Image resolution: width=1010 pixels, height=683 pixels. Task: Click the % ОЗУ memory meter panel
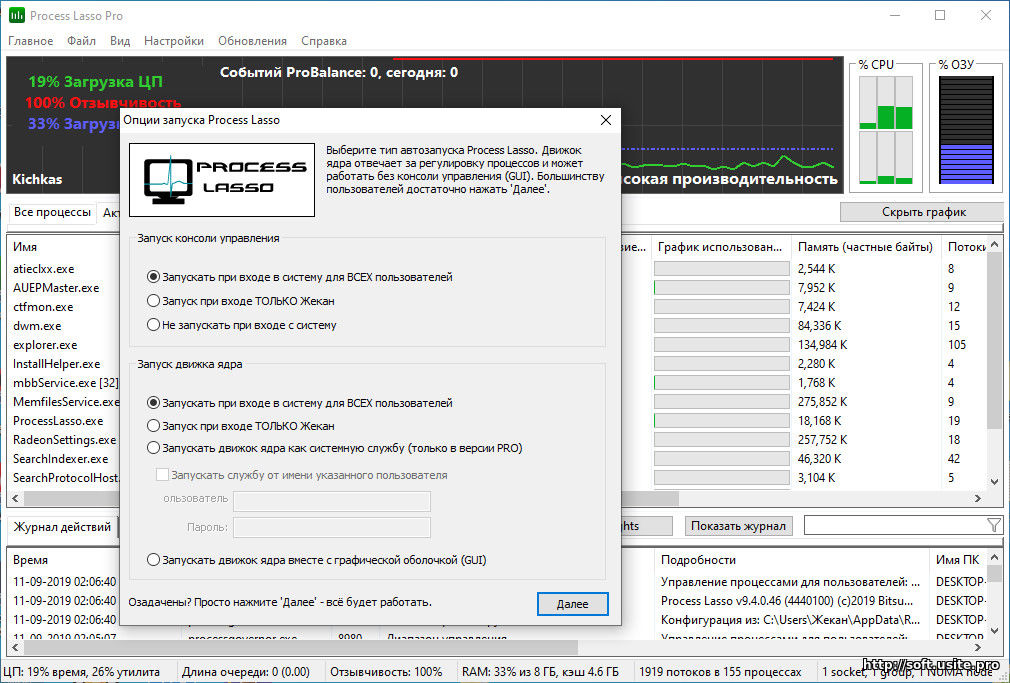click(x=966, y=130)
